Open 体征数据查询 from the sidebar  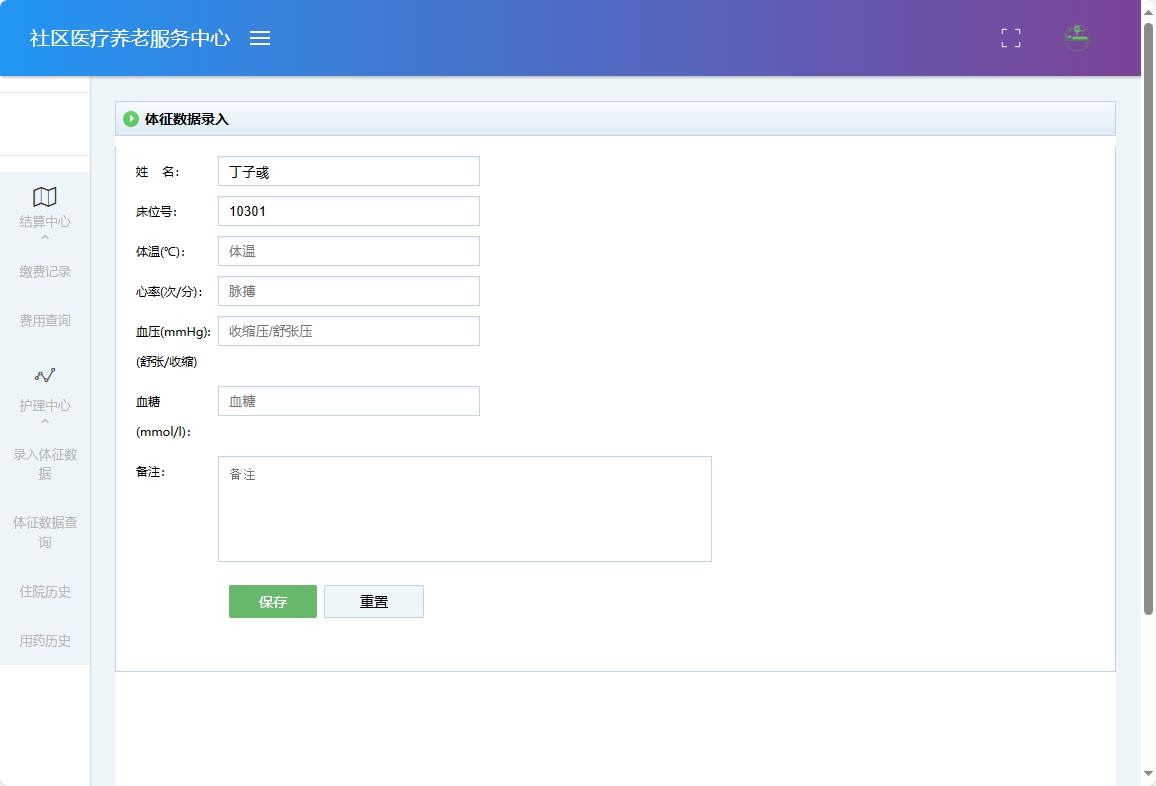pos(44,532)
